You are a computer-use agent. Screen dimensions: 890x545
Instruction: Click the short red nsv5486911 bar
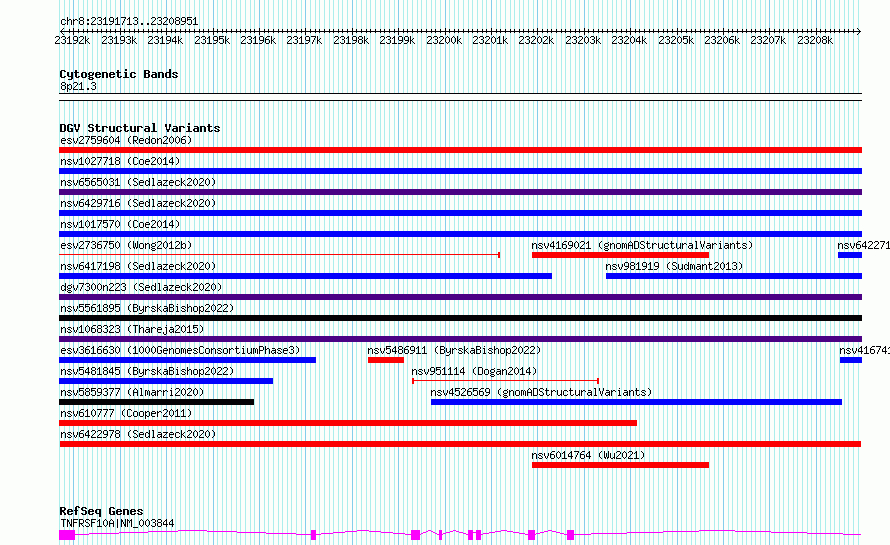coord(386,360)
